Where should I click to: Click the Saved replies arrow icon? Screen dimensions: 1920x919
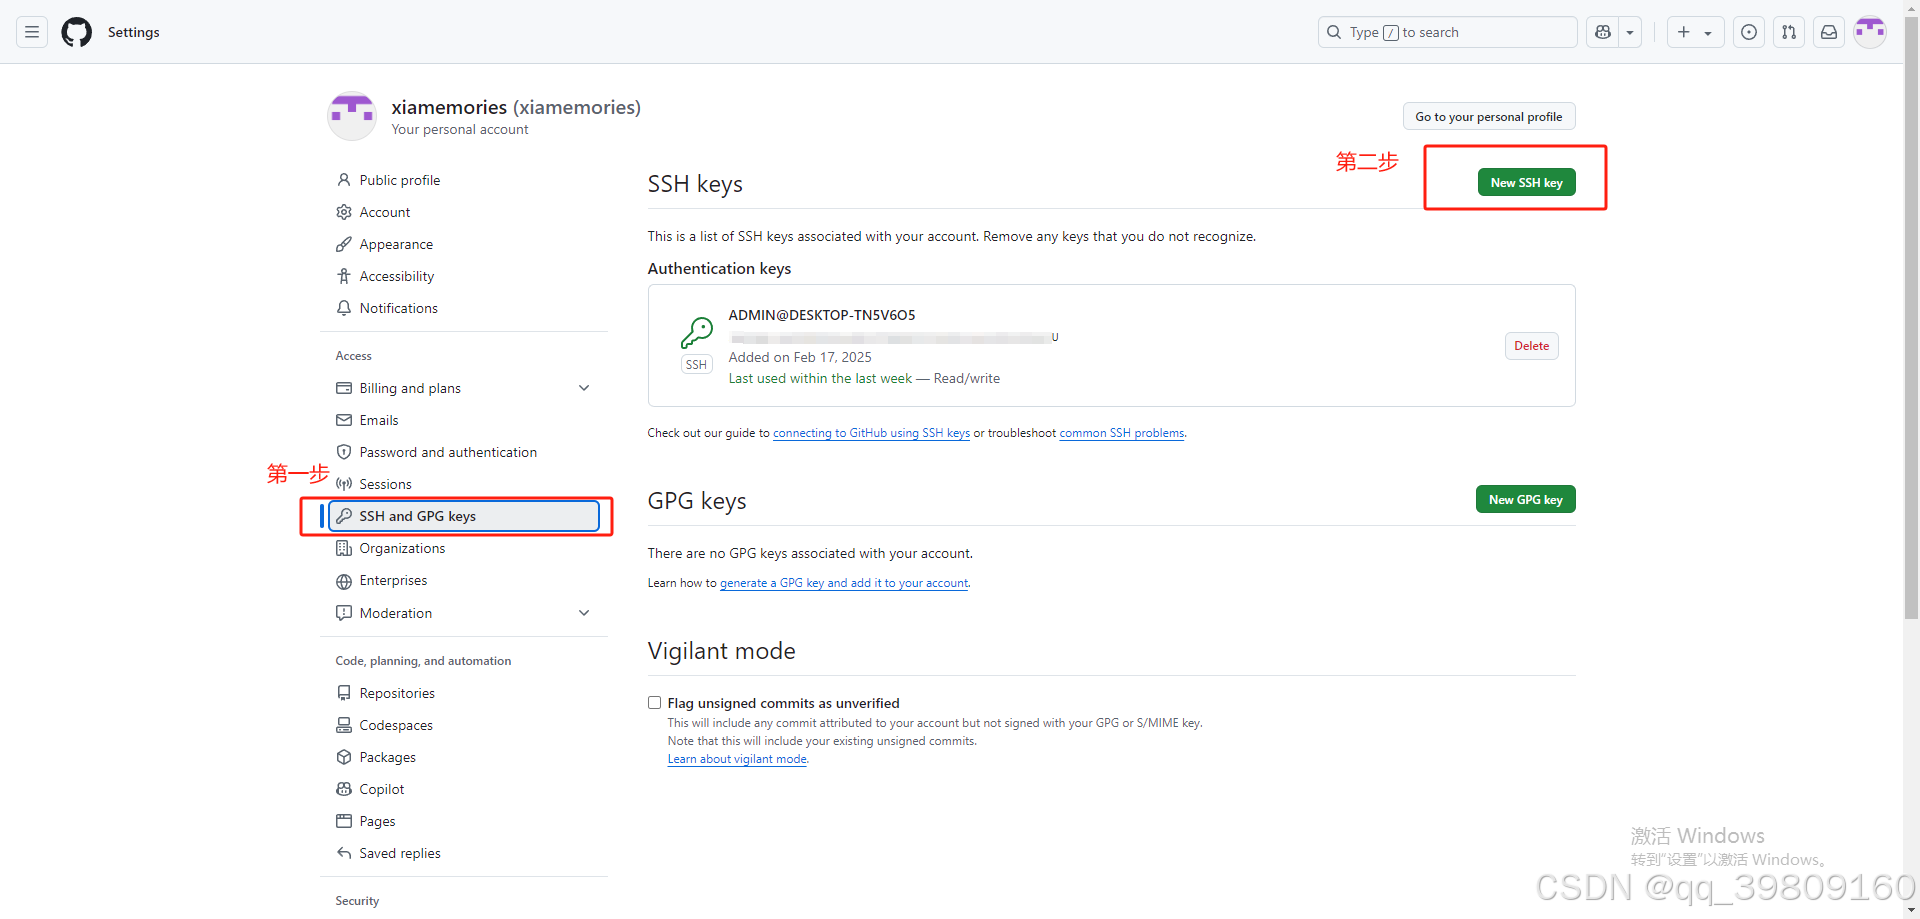click(344, 853)
